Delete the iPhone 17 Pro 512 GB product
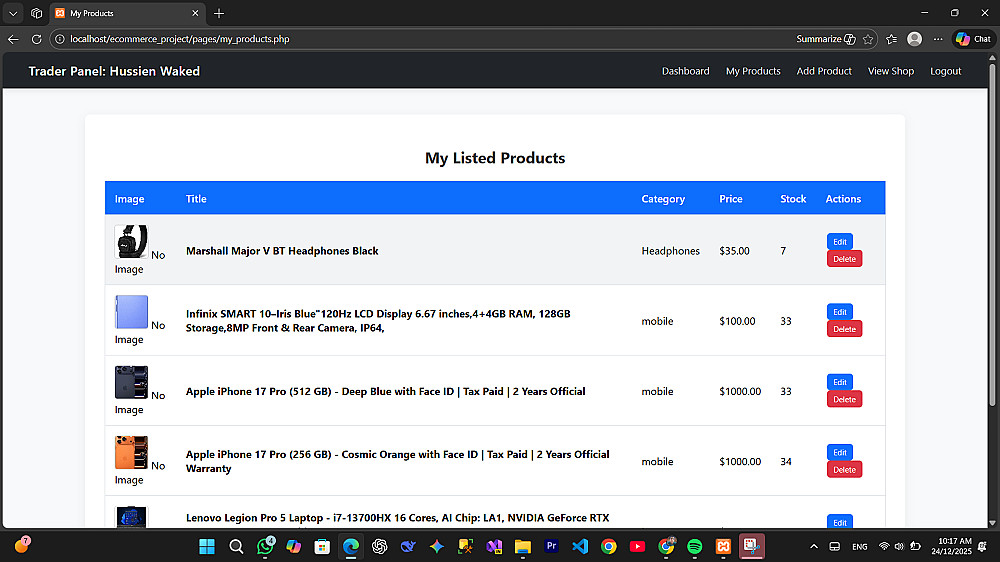 [x=844, y=399]
